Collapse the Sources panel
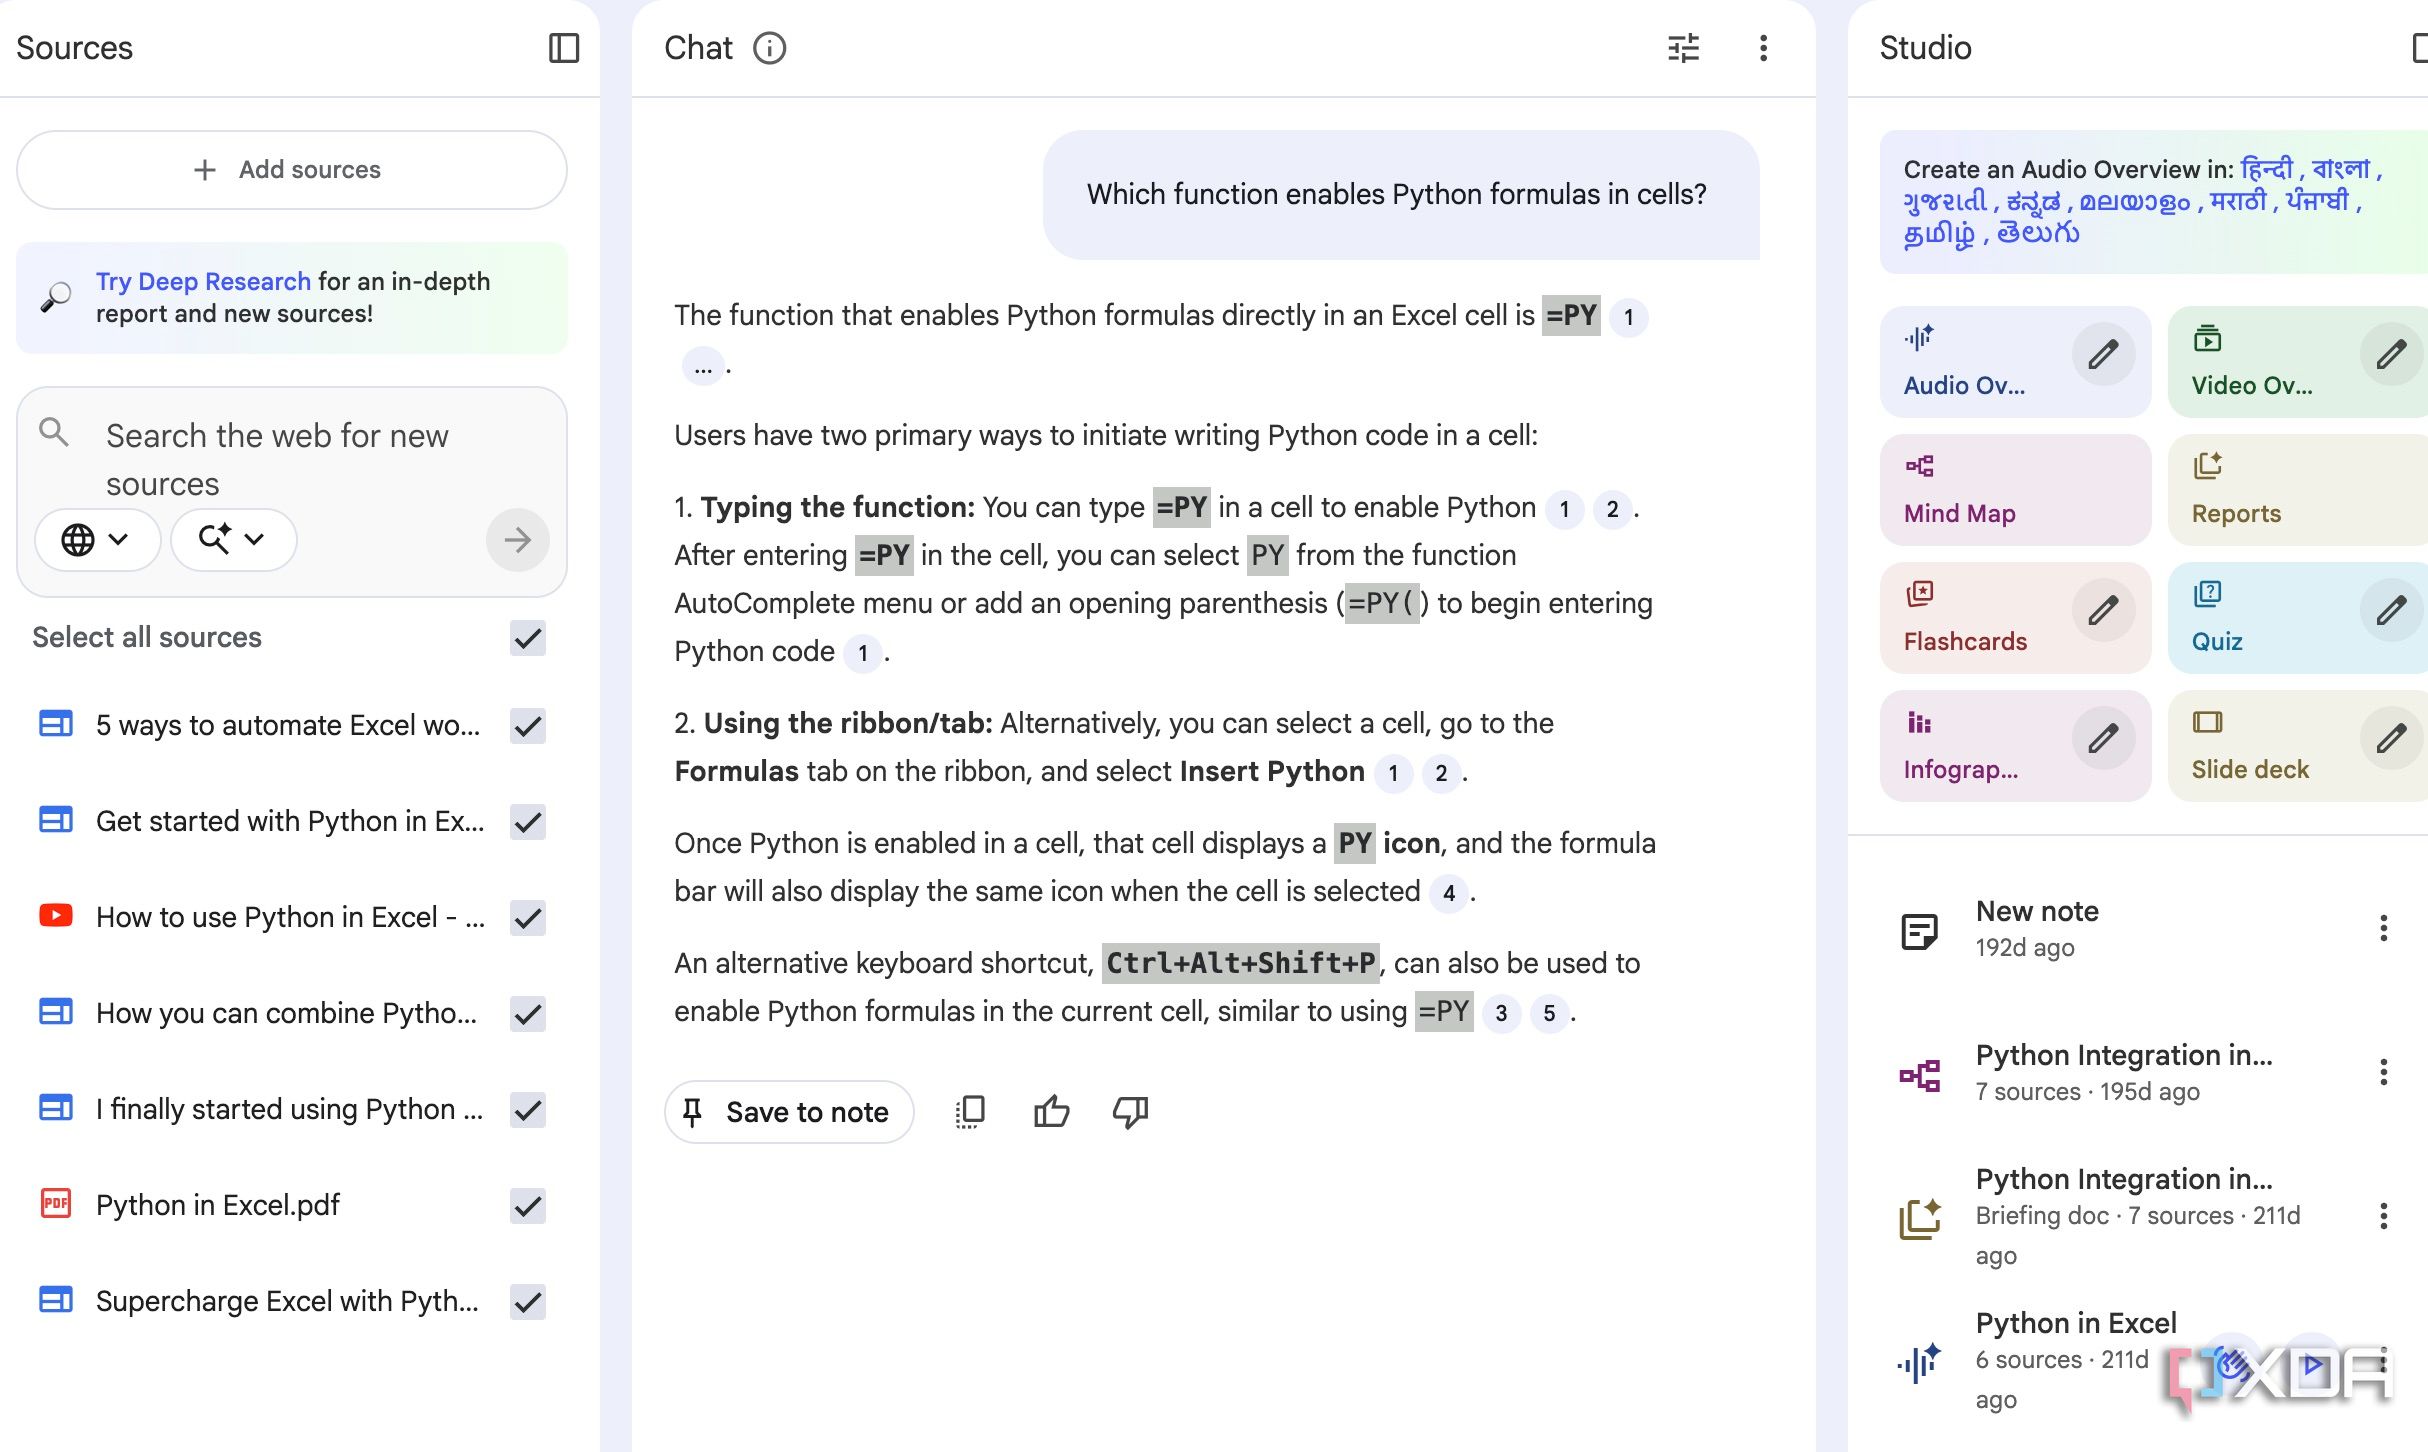 click(564, 48)
